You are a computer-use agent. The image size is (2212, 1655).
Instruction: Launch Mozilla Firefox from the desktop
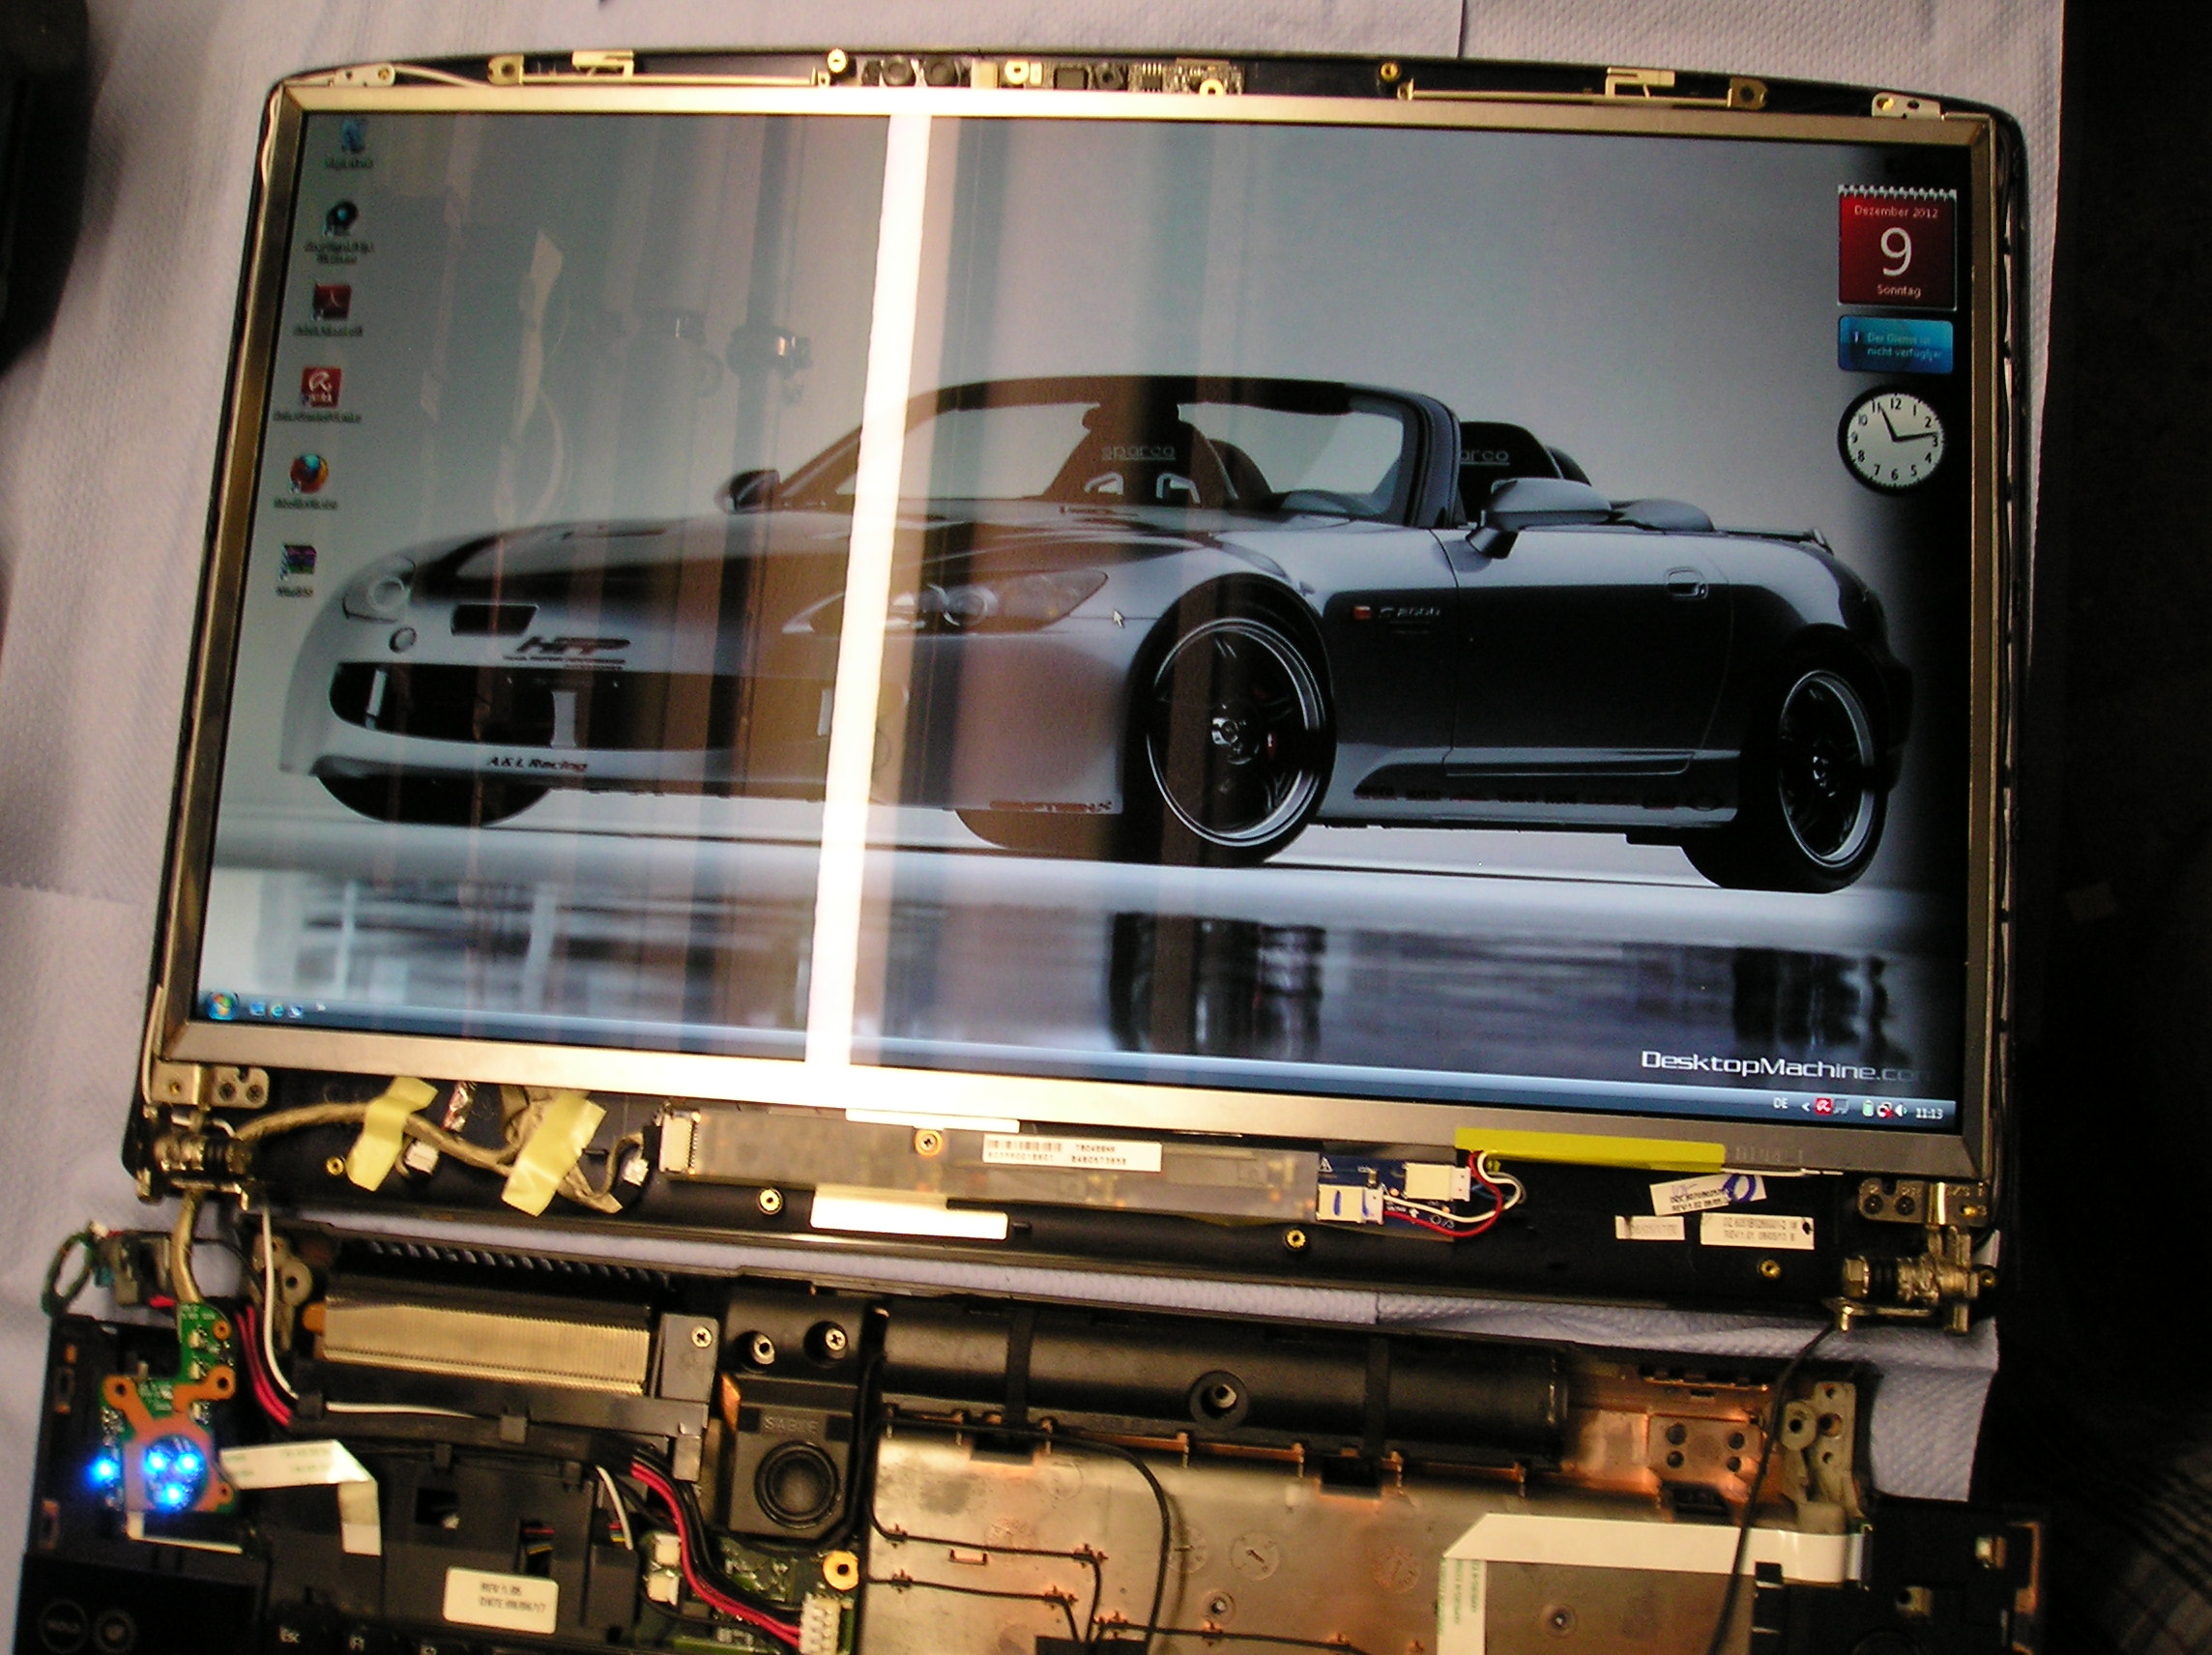coord(309,474)
